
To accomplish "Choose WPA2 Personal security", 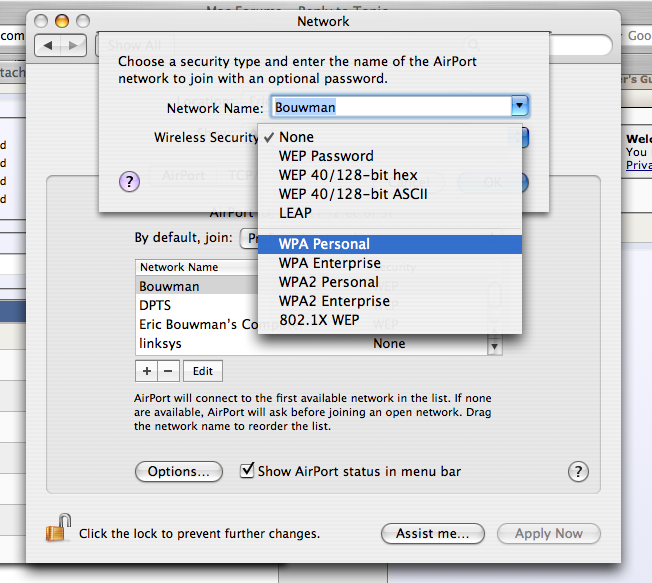I will click(x=390, y=282).
